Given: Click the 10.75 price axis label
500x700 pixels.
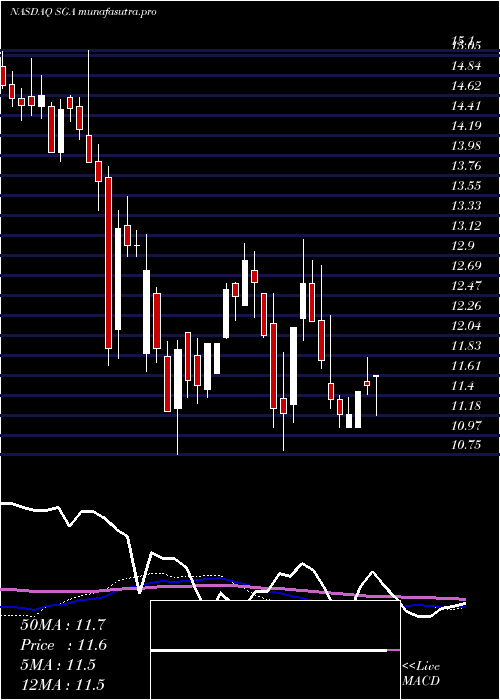Looking at the screenshot, I should point(466,445).
